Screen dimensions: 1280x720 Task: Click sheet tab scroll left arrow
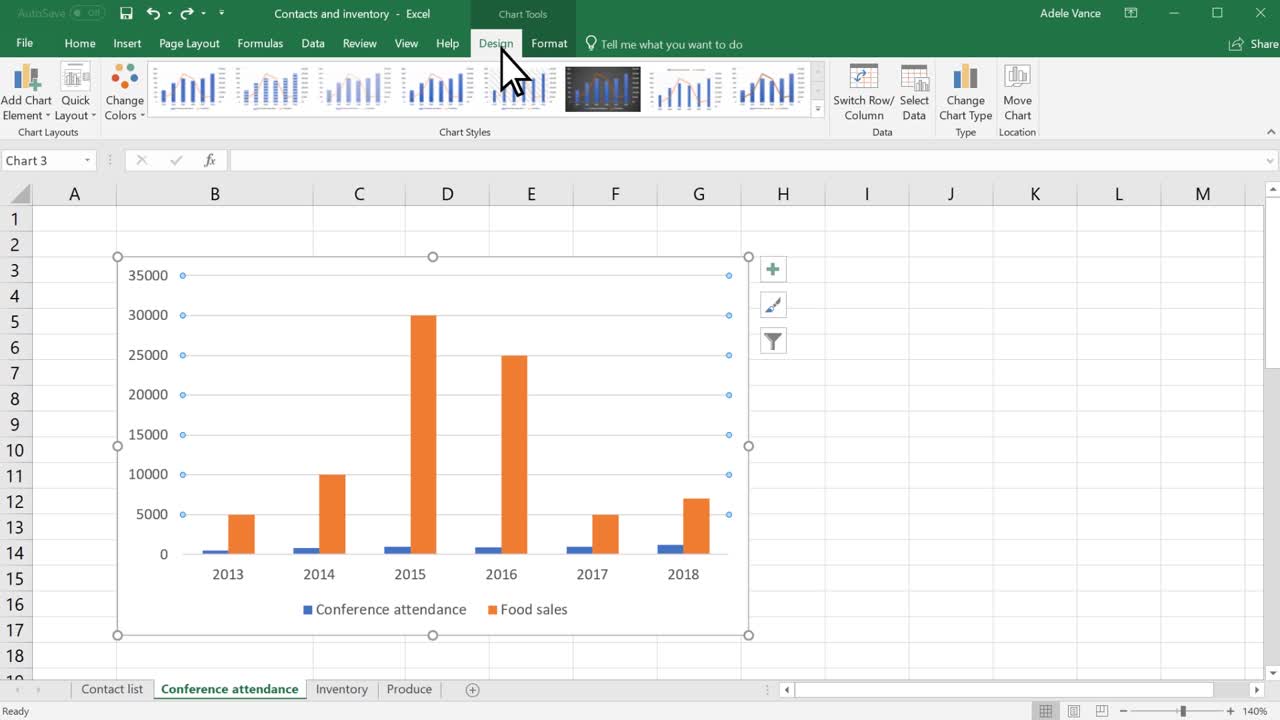(16, 690)
